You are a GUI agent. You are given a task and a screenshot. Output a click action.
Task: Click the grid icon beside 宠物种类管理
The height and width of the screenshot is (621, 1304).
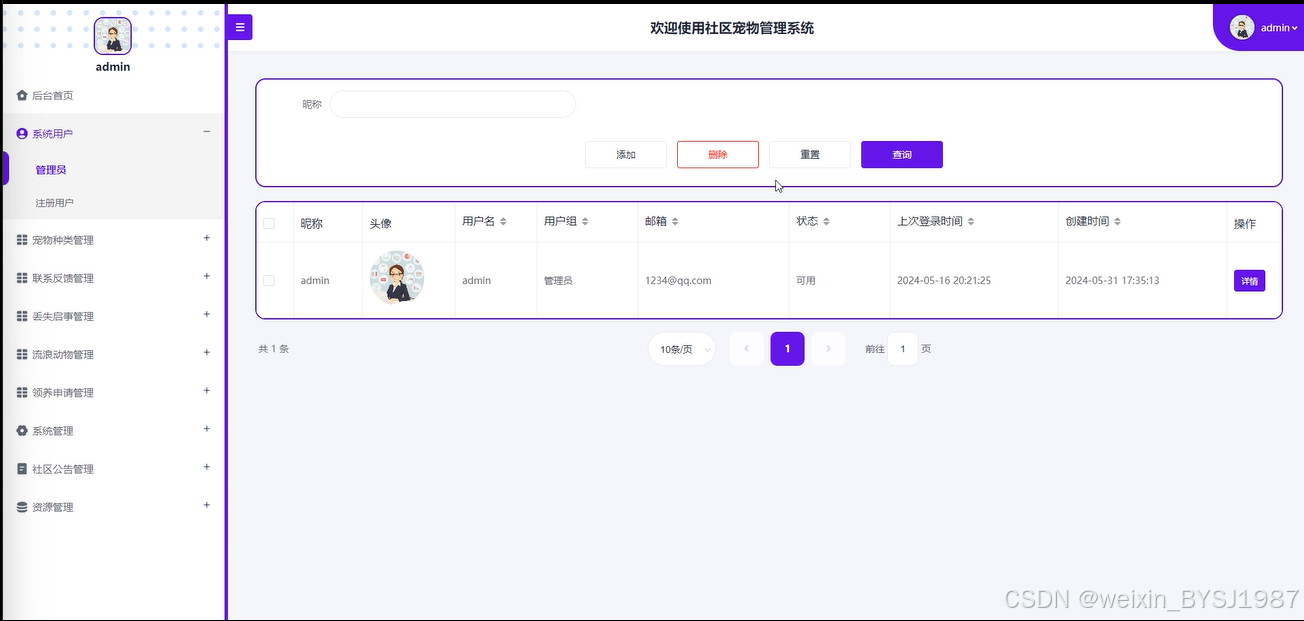pos(22,240)
